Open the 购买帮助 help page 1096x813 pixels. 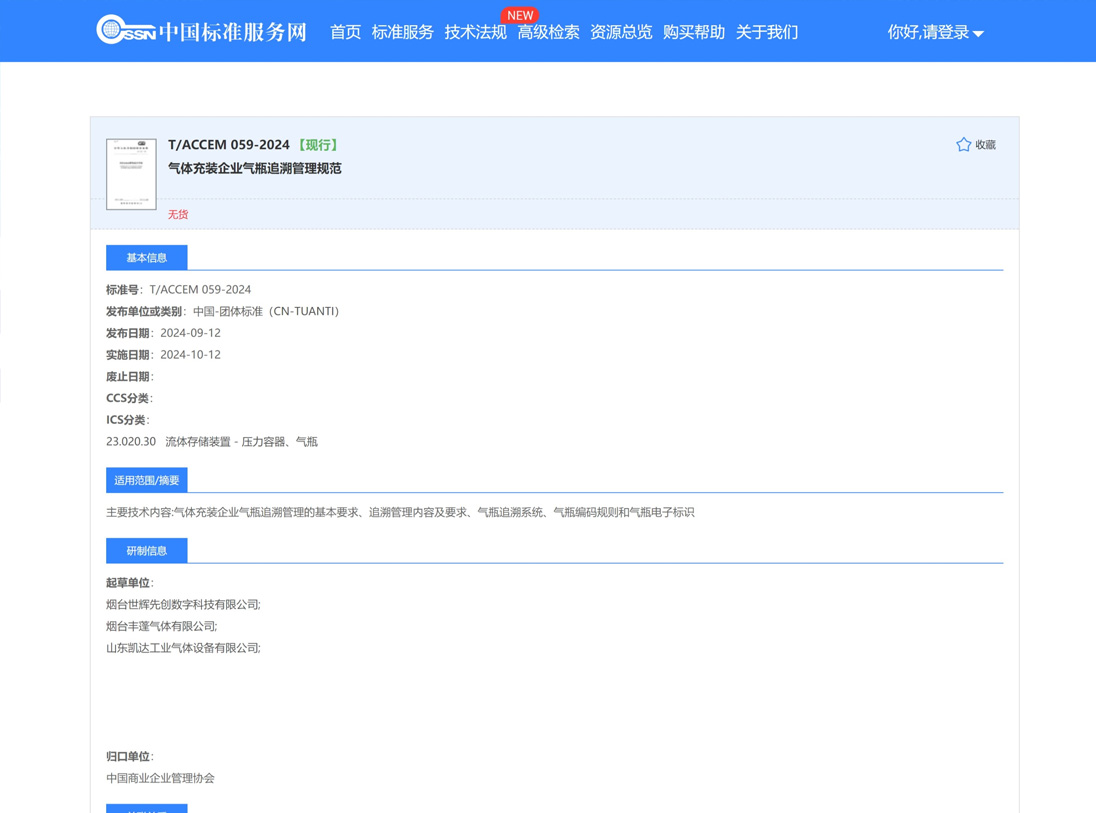(694, 32)
